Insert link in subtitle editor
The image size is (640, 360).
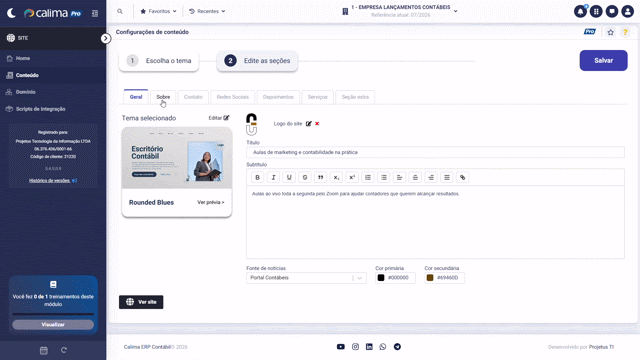(462, 177)
